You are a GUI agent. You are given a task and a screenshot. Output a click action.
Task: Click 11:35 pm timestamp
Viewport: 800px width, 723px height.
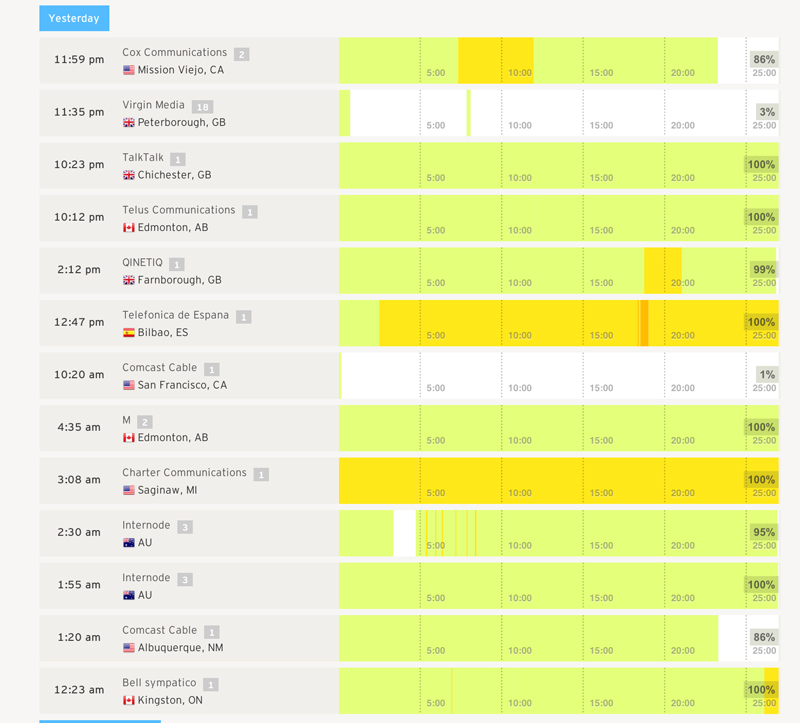(x=79, y=112)
